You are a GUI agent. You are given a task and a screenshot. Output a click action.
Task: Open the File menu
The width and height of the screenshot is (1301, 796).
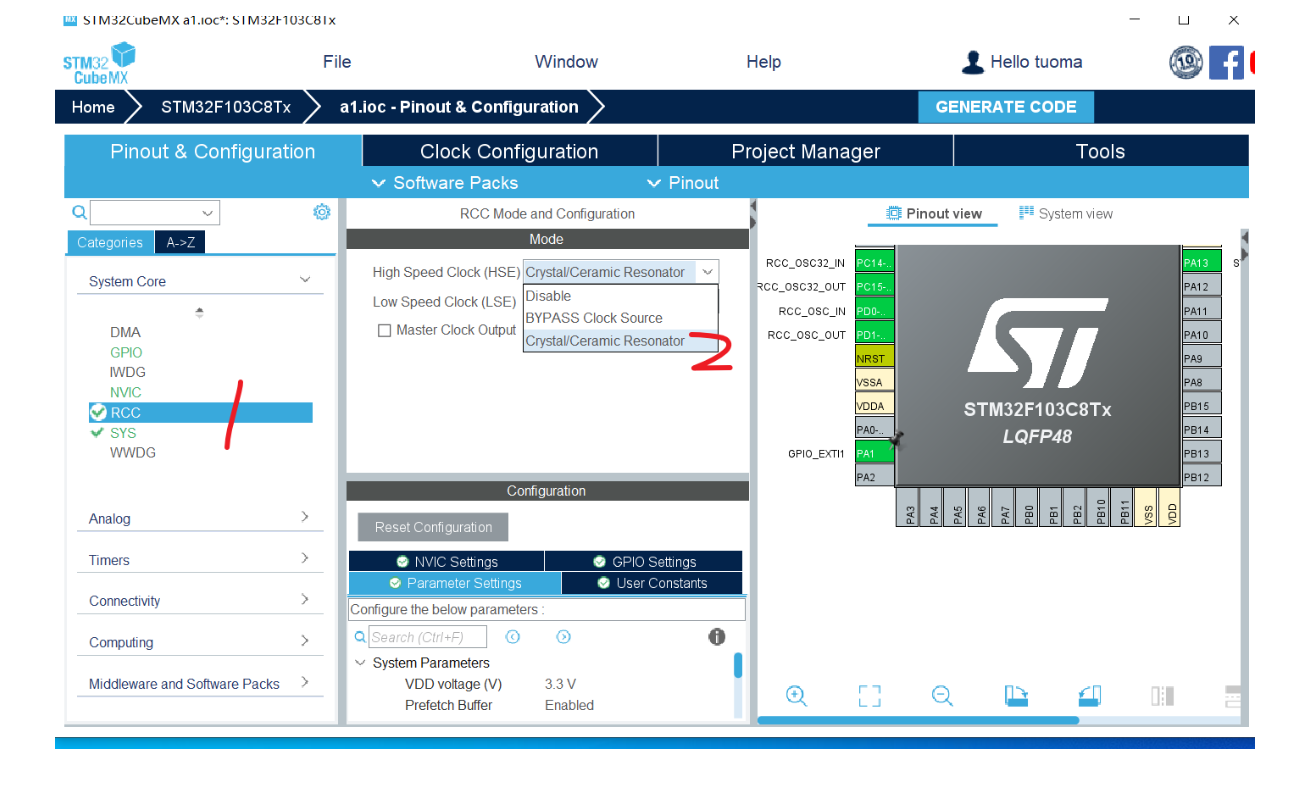point(337,62)
